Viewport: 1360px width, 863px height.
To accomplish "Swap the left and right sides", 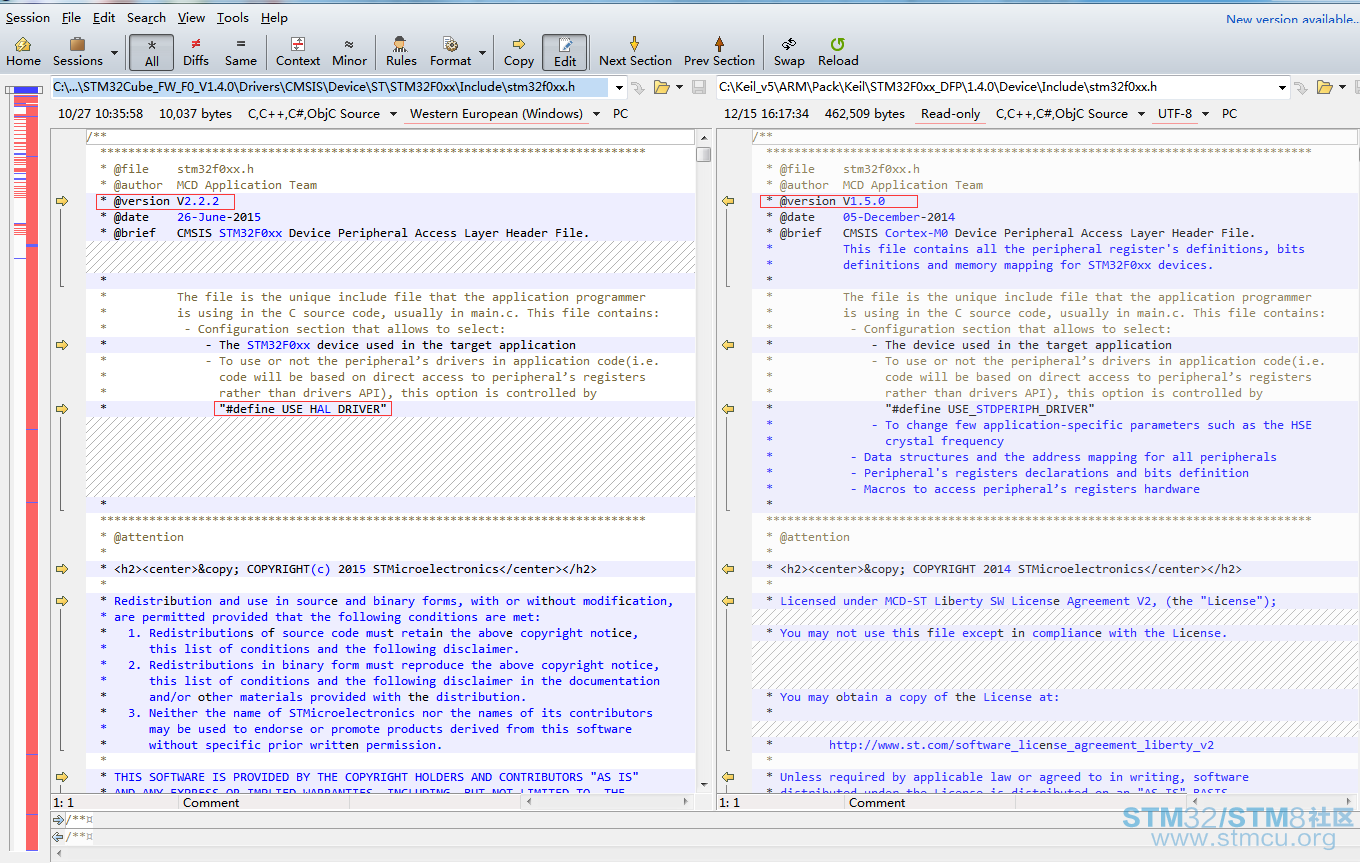I will tap(788, 52).
